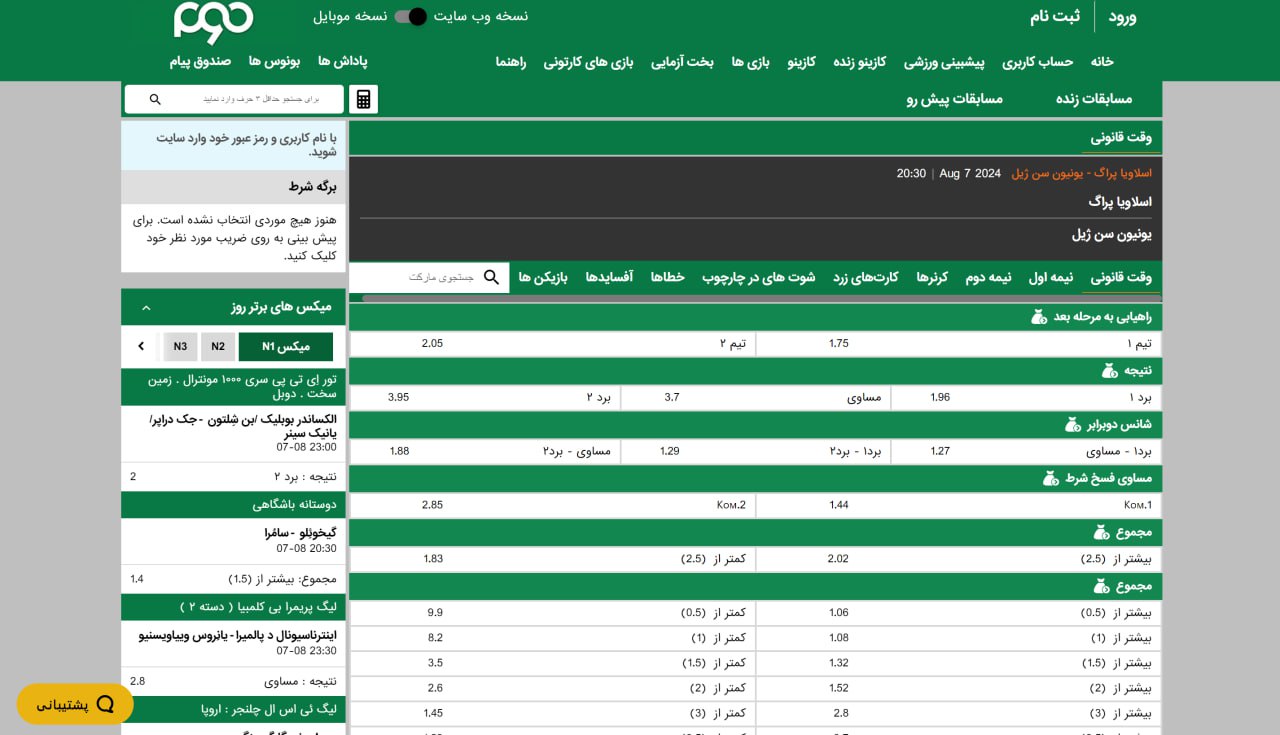
Task: Switch to the نیمه اول tab
Action: [x=1051, y=277]
